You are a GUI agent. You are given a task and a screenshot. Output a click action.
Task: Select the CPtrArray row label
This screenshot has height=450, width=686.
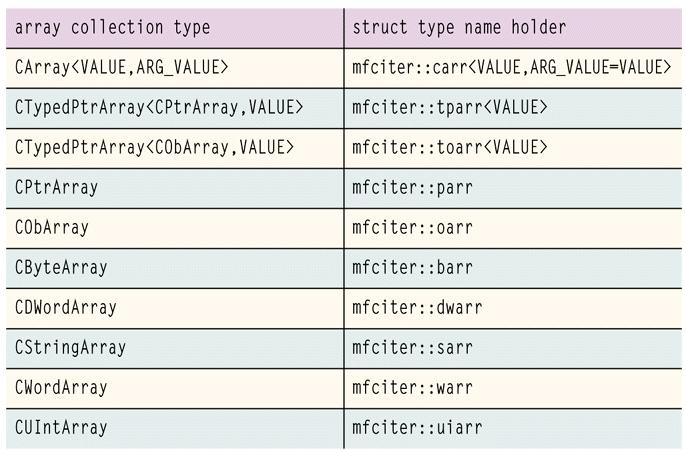point(56,187)
